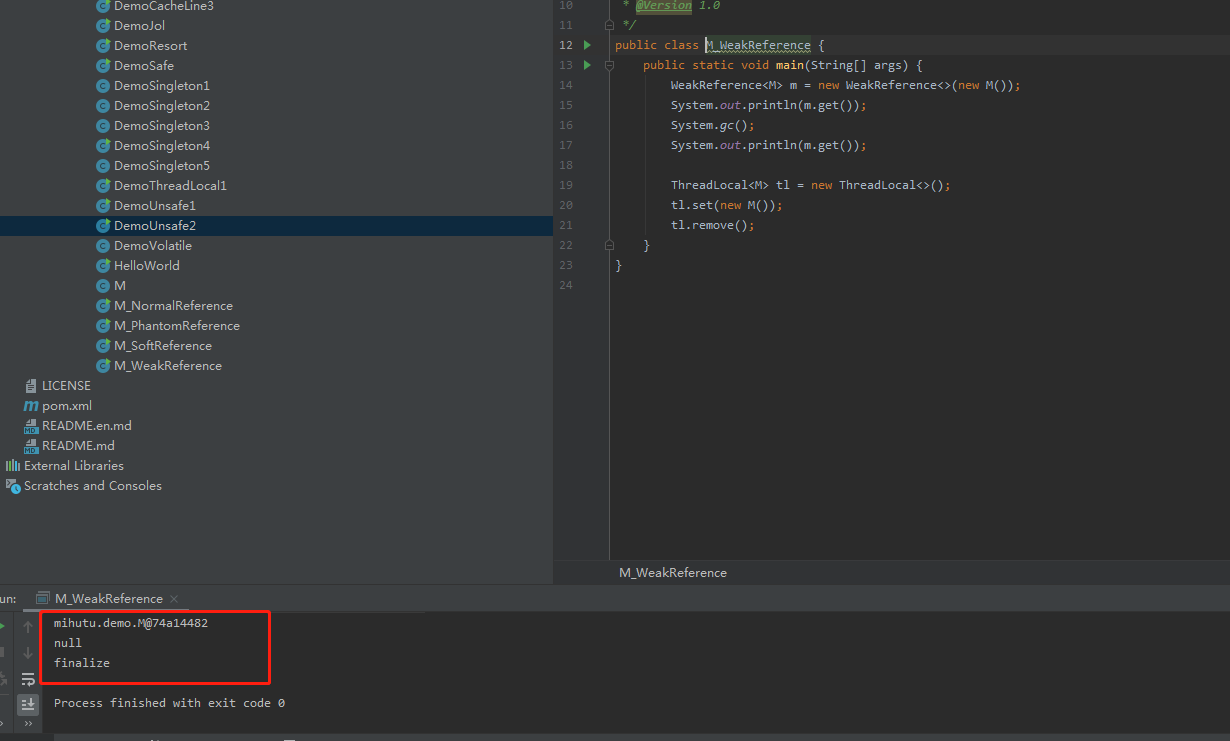Collapse the main method fold marker on line 13
The width and height of the screenshot is (1230, 741).
pyautogui.click(x=608, y=65)
